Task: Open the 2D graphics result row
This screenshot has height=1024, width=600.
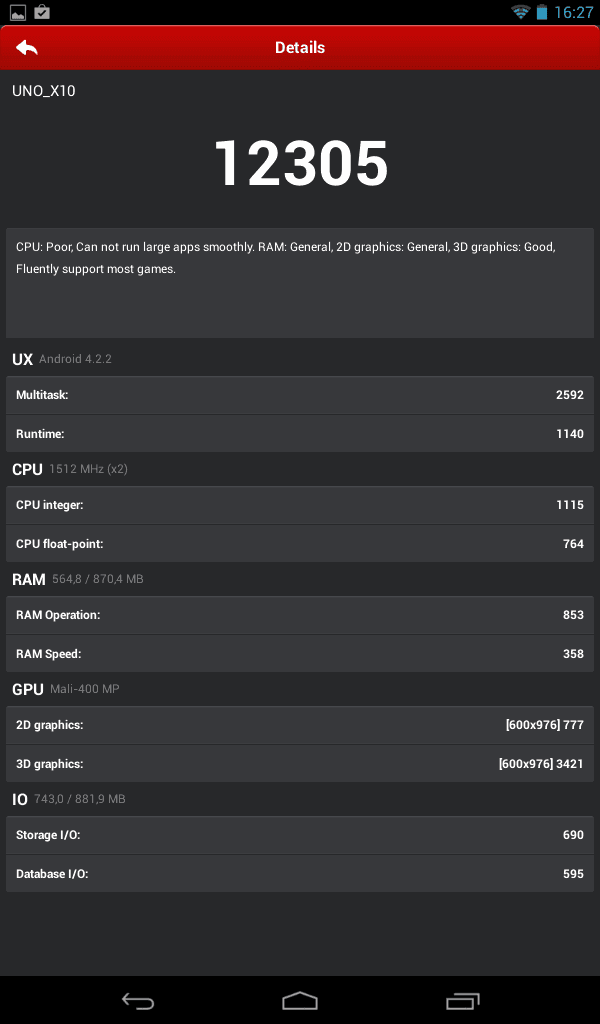Action: pos(300,725)
